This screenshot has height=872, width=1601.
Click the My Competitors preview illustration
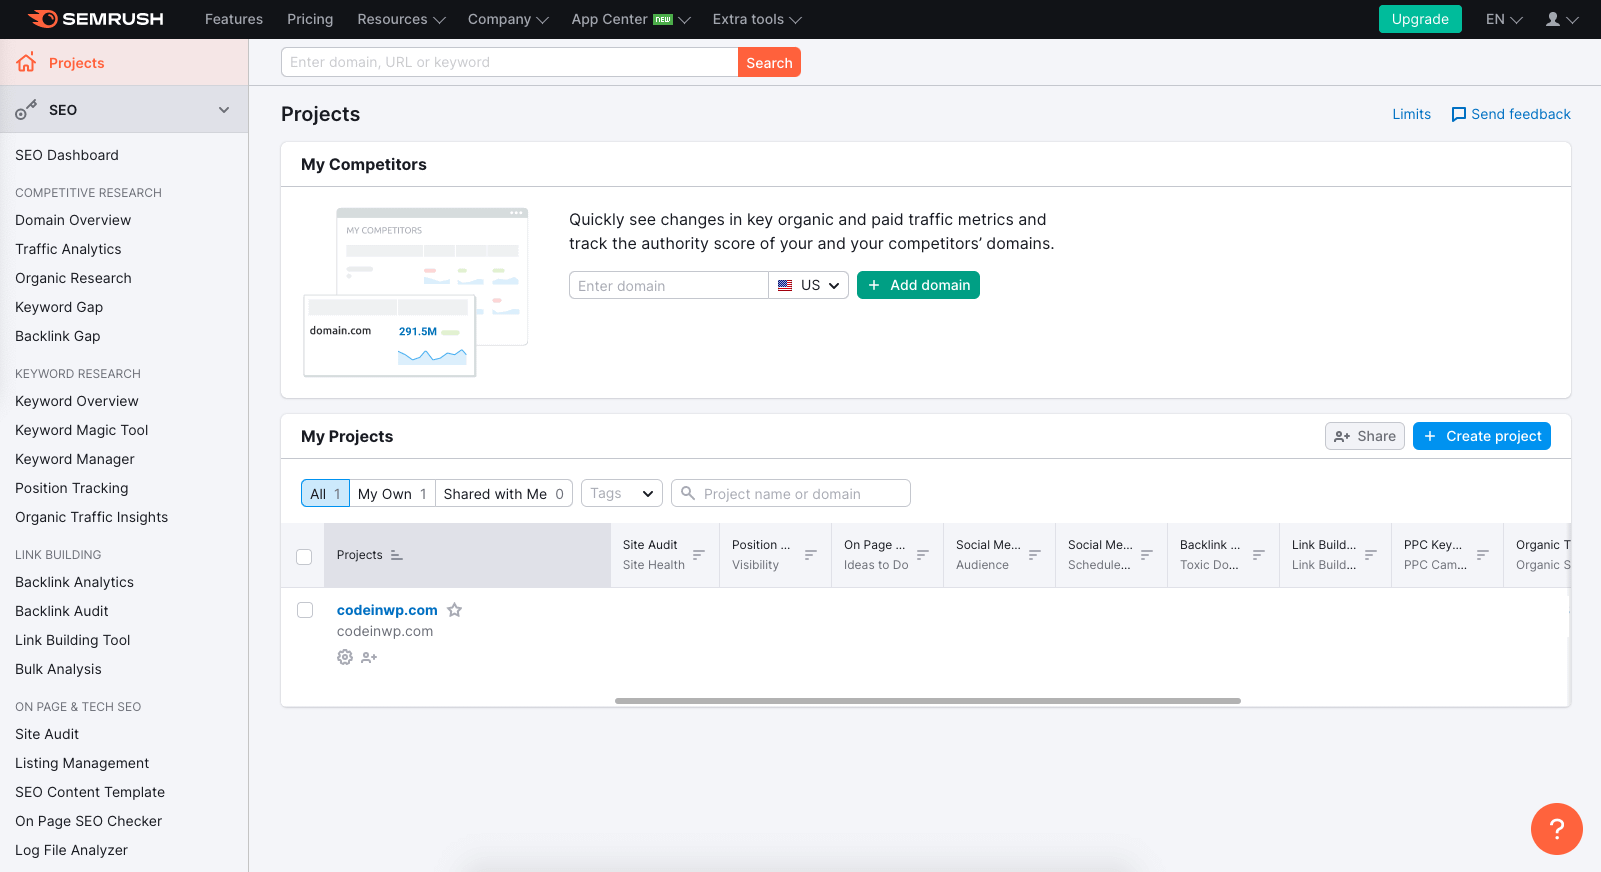pos(416,292)
